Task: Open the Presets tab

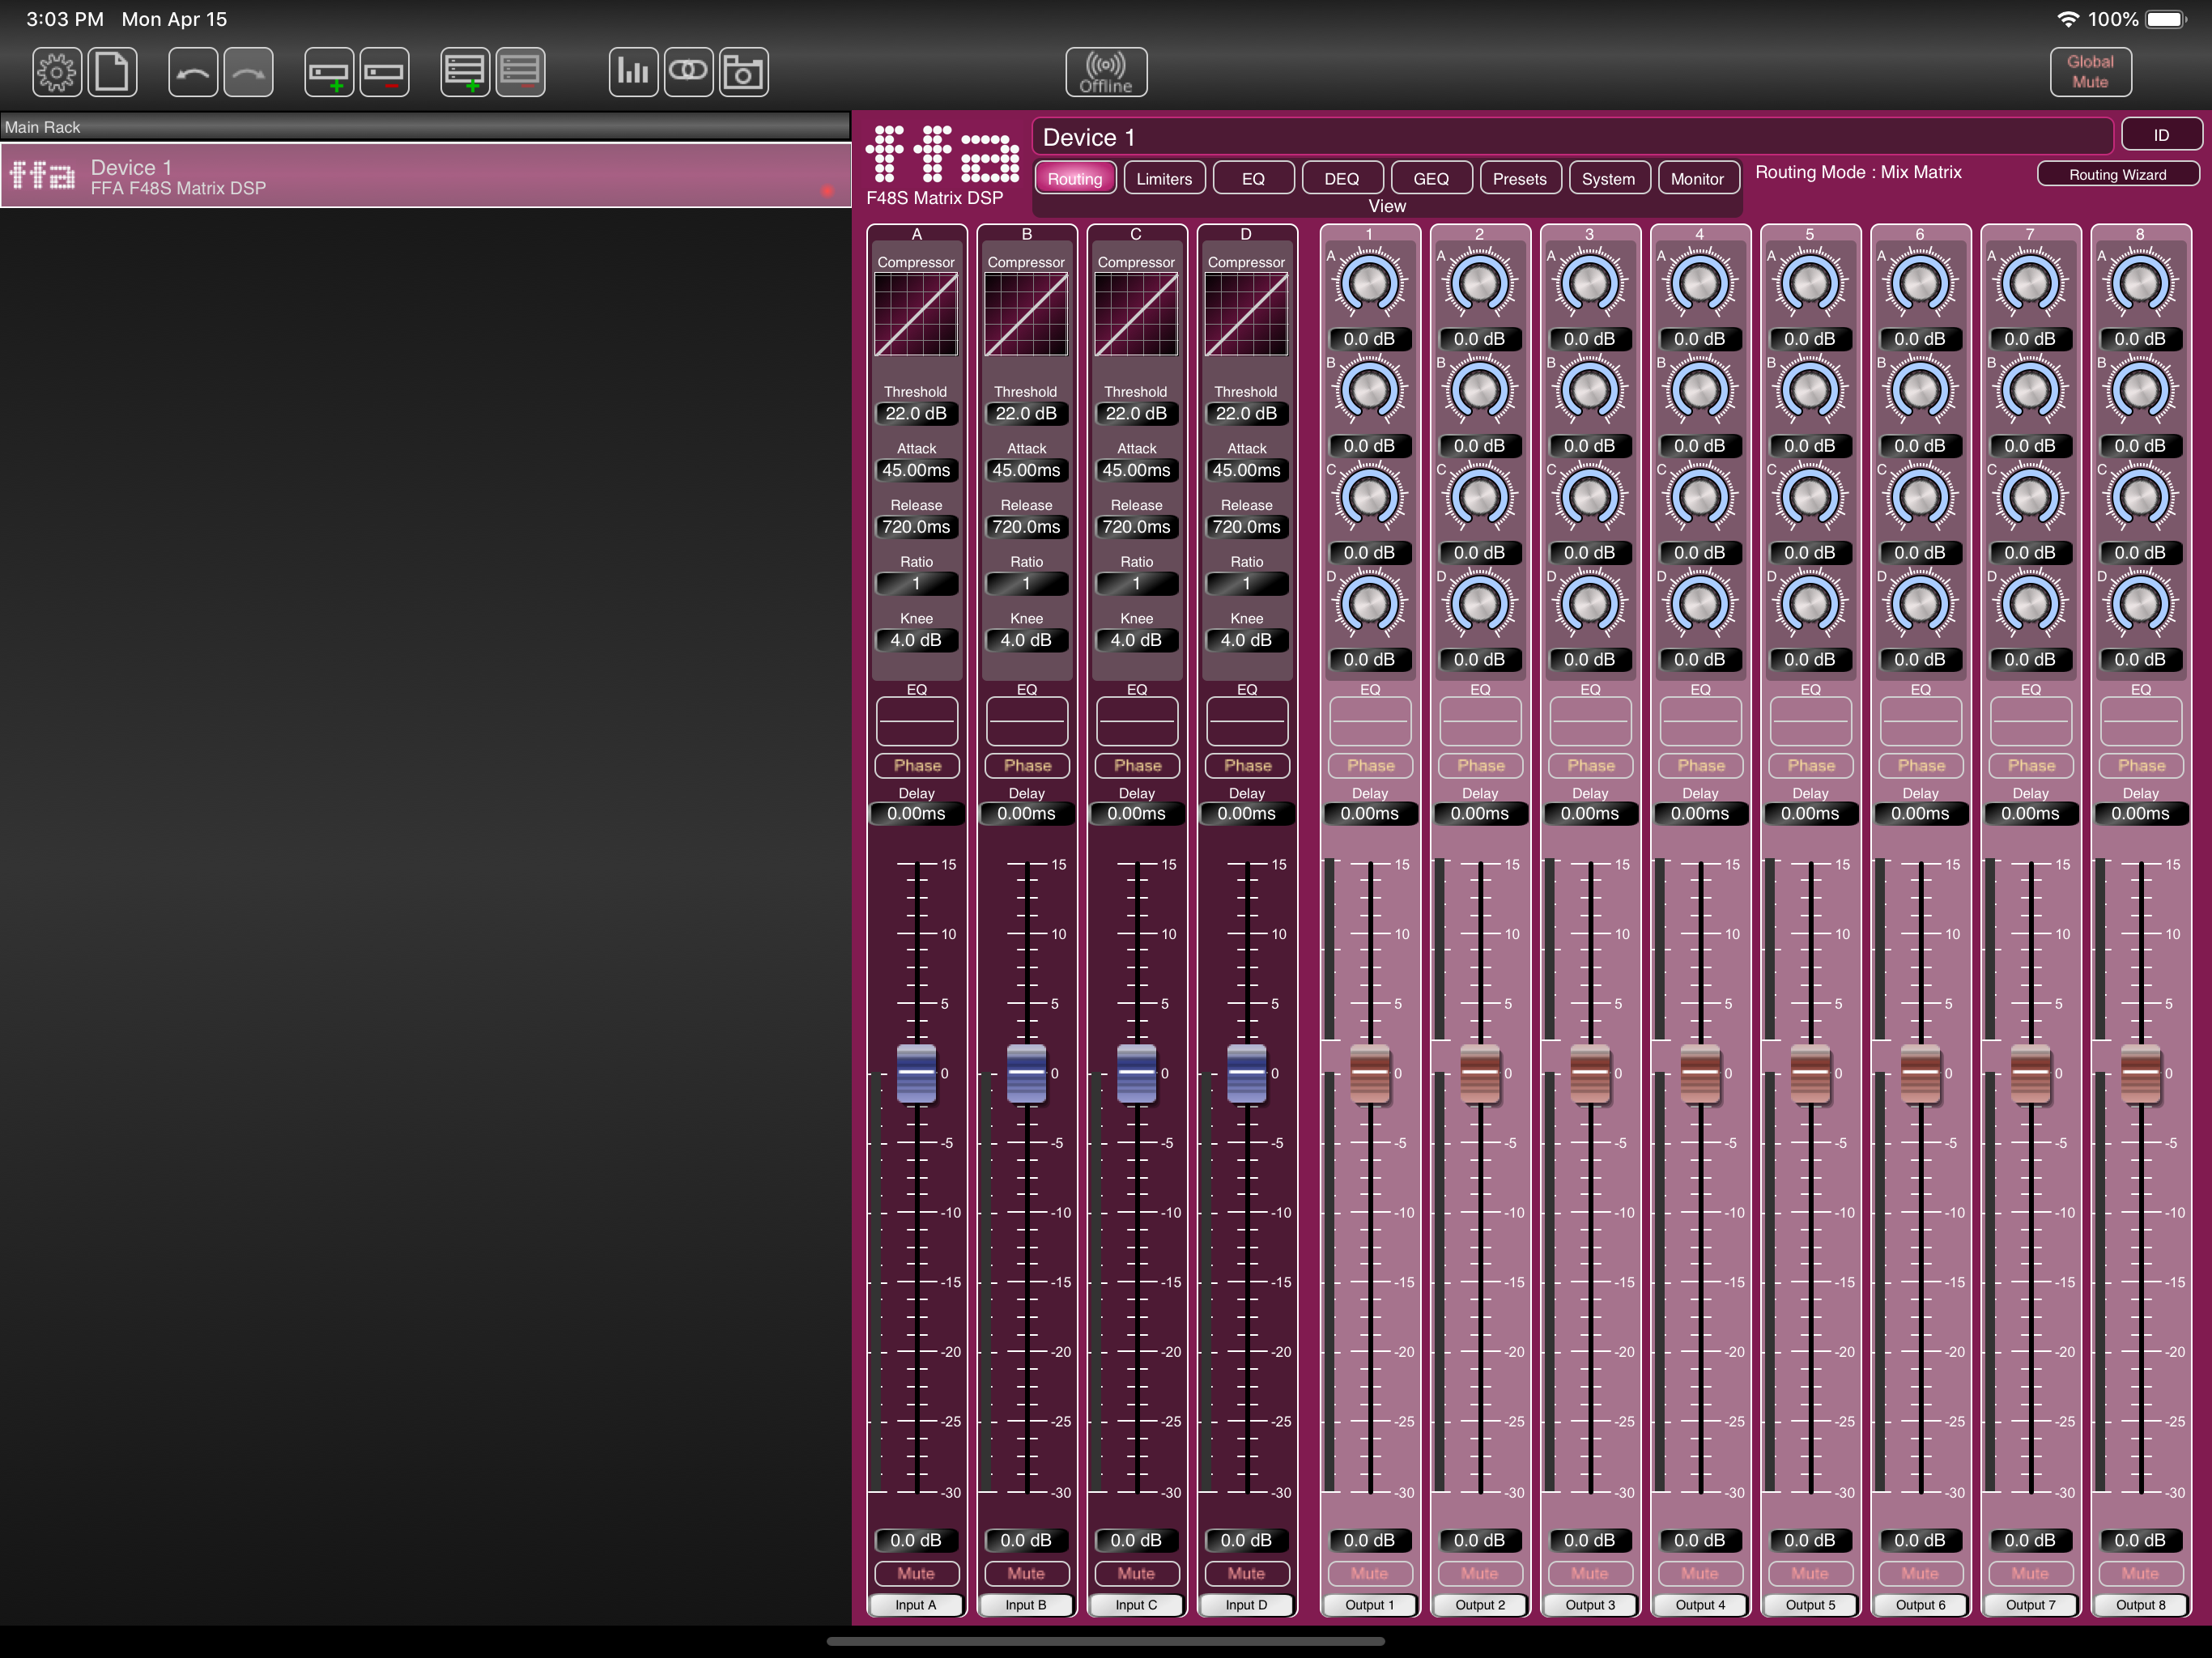Action: point(1519,179)
